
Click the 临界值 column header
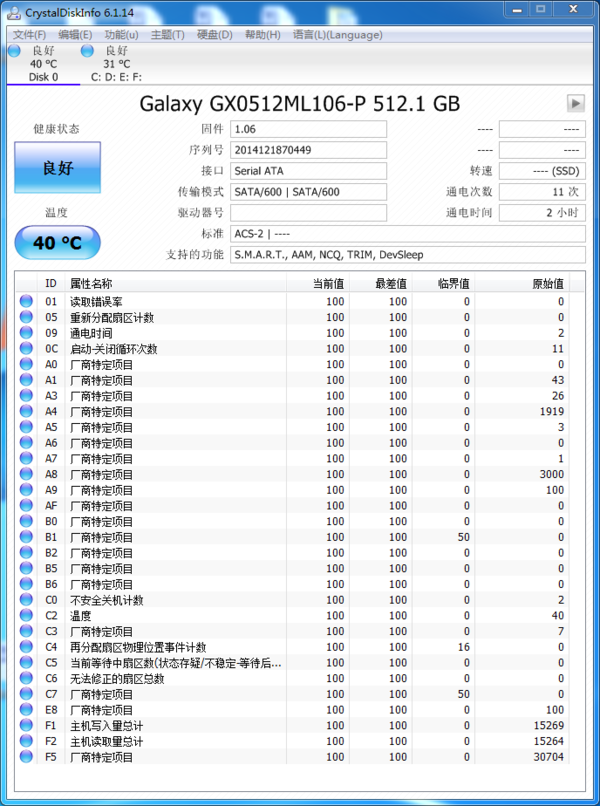[x=443, y=283]
